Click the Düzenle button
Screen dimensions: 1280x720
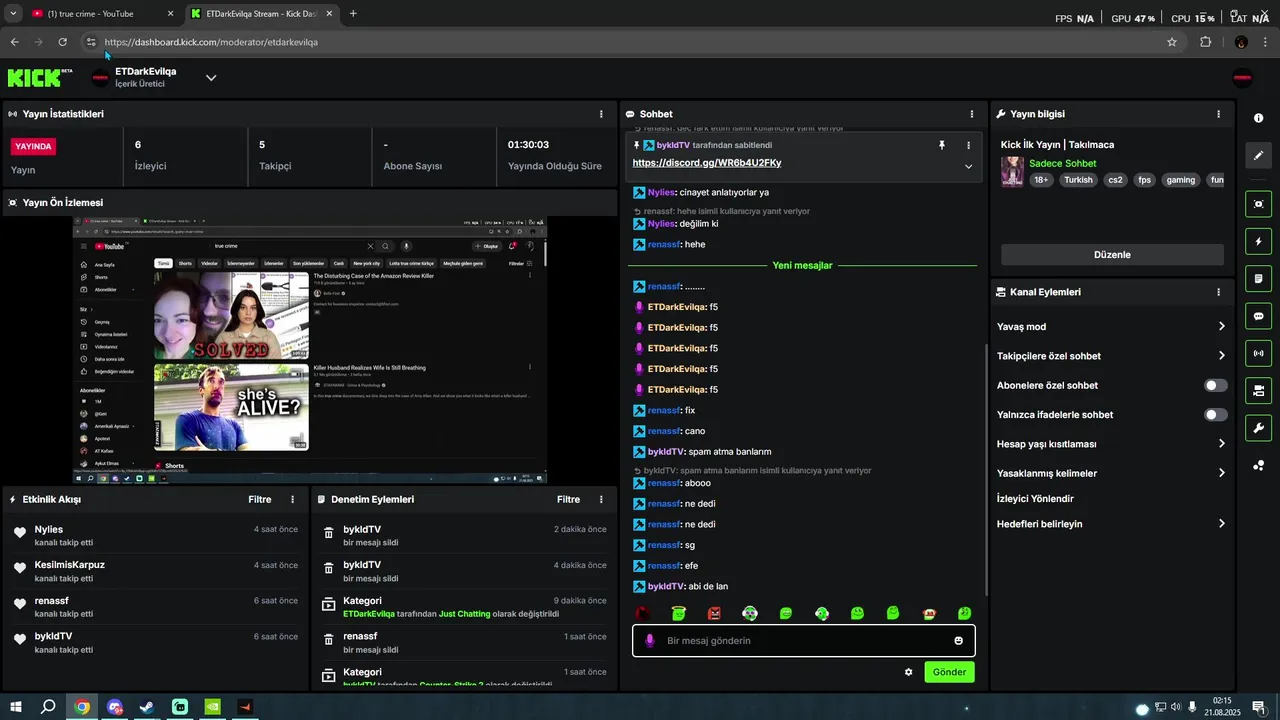pos(1112,255)
